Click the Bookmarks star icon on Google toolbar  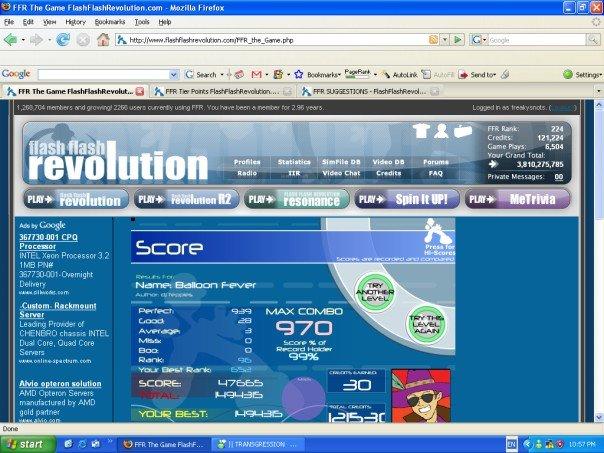coord(299,74)
